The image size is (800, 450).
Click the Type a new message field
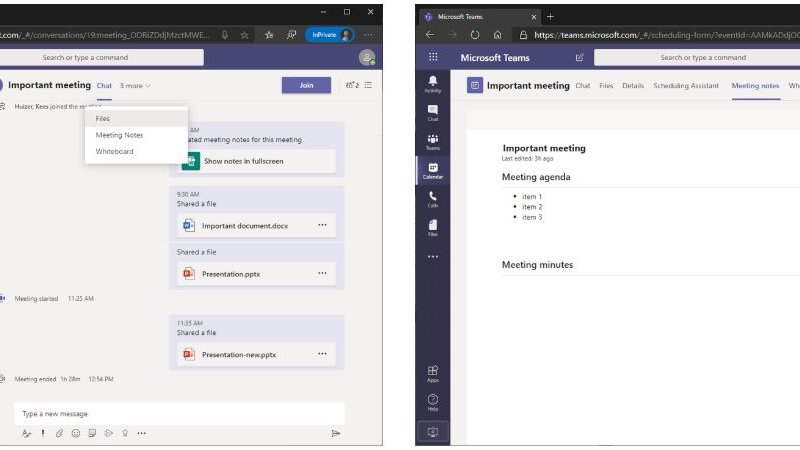179,414
